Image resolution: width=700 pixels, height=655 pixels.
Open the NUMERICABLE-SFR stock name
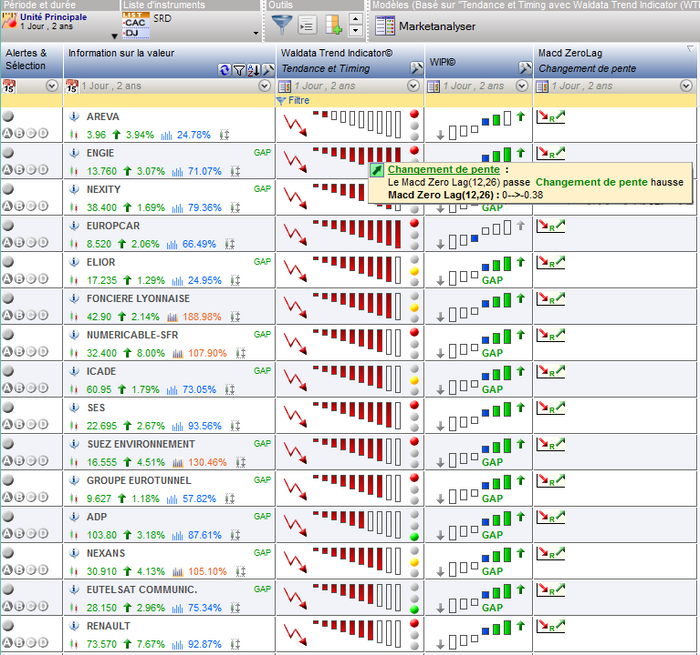click(x=132, y=335)
